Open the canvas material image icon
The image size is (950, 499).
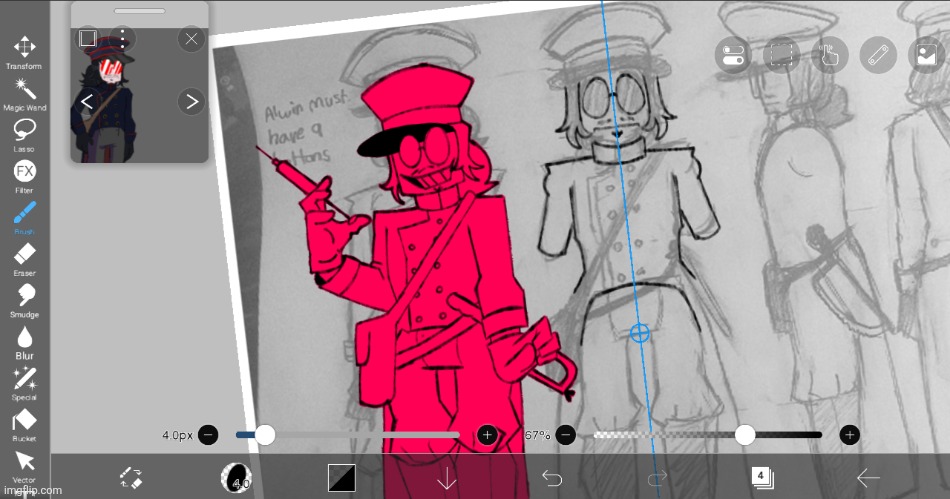927,56
